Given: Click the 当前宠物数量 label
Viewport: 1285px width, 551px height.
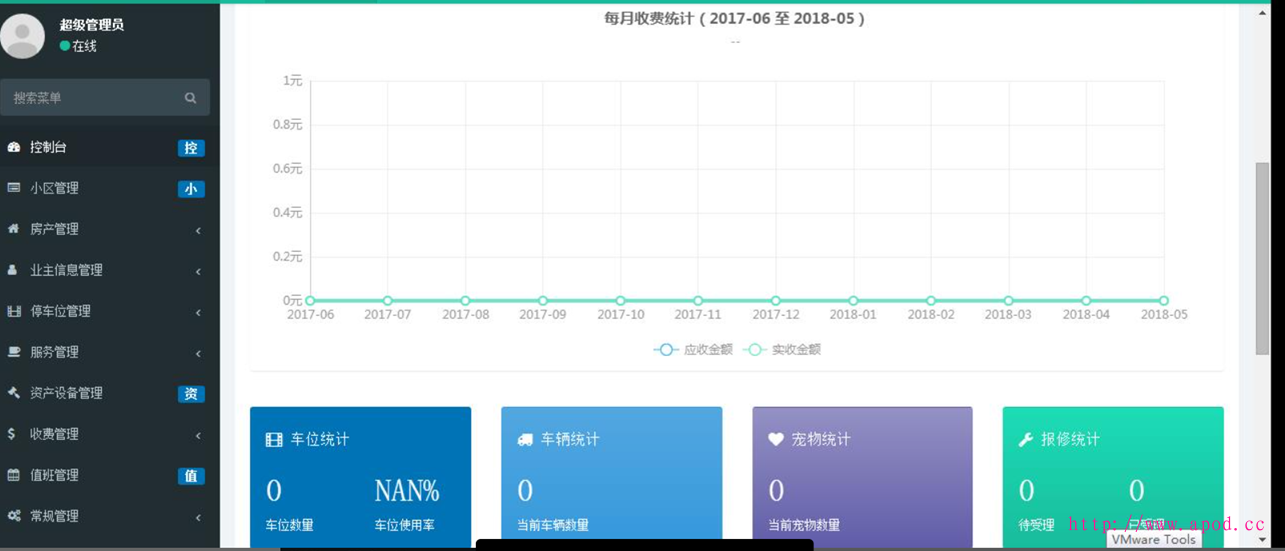Looking at the screenshot, I should [804, 525].
